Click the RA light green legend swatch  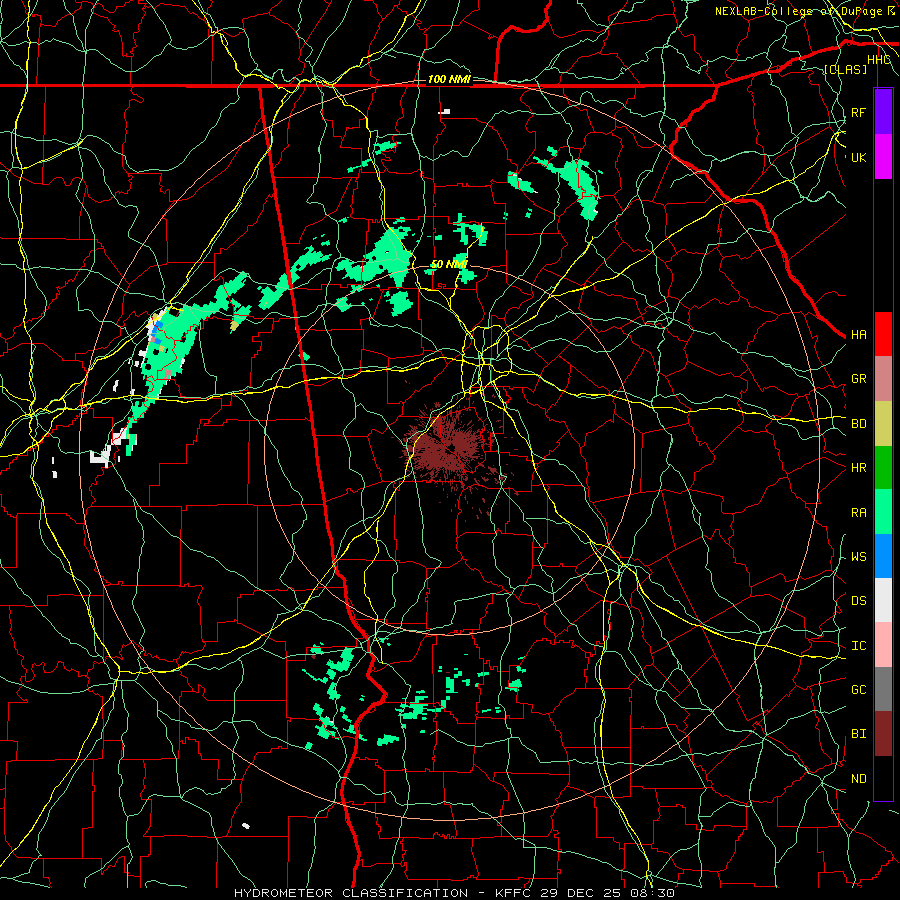coord(883,512)
